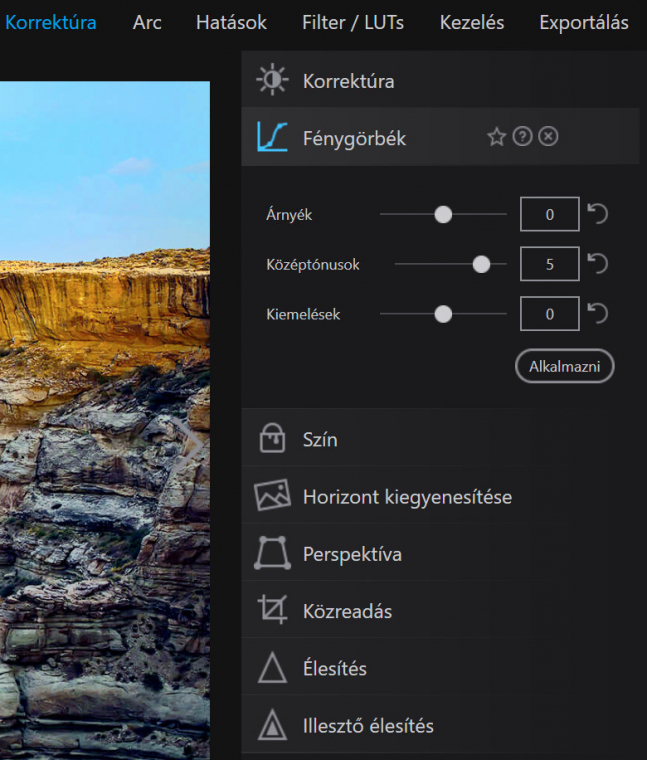Viewport: 647px width, 760px height.
Task: Click the Középtónusok slider handle
Action: coord(481,264)
